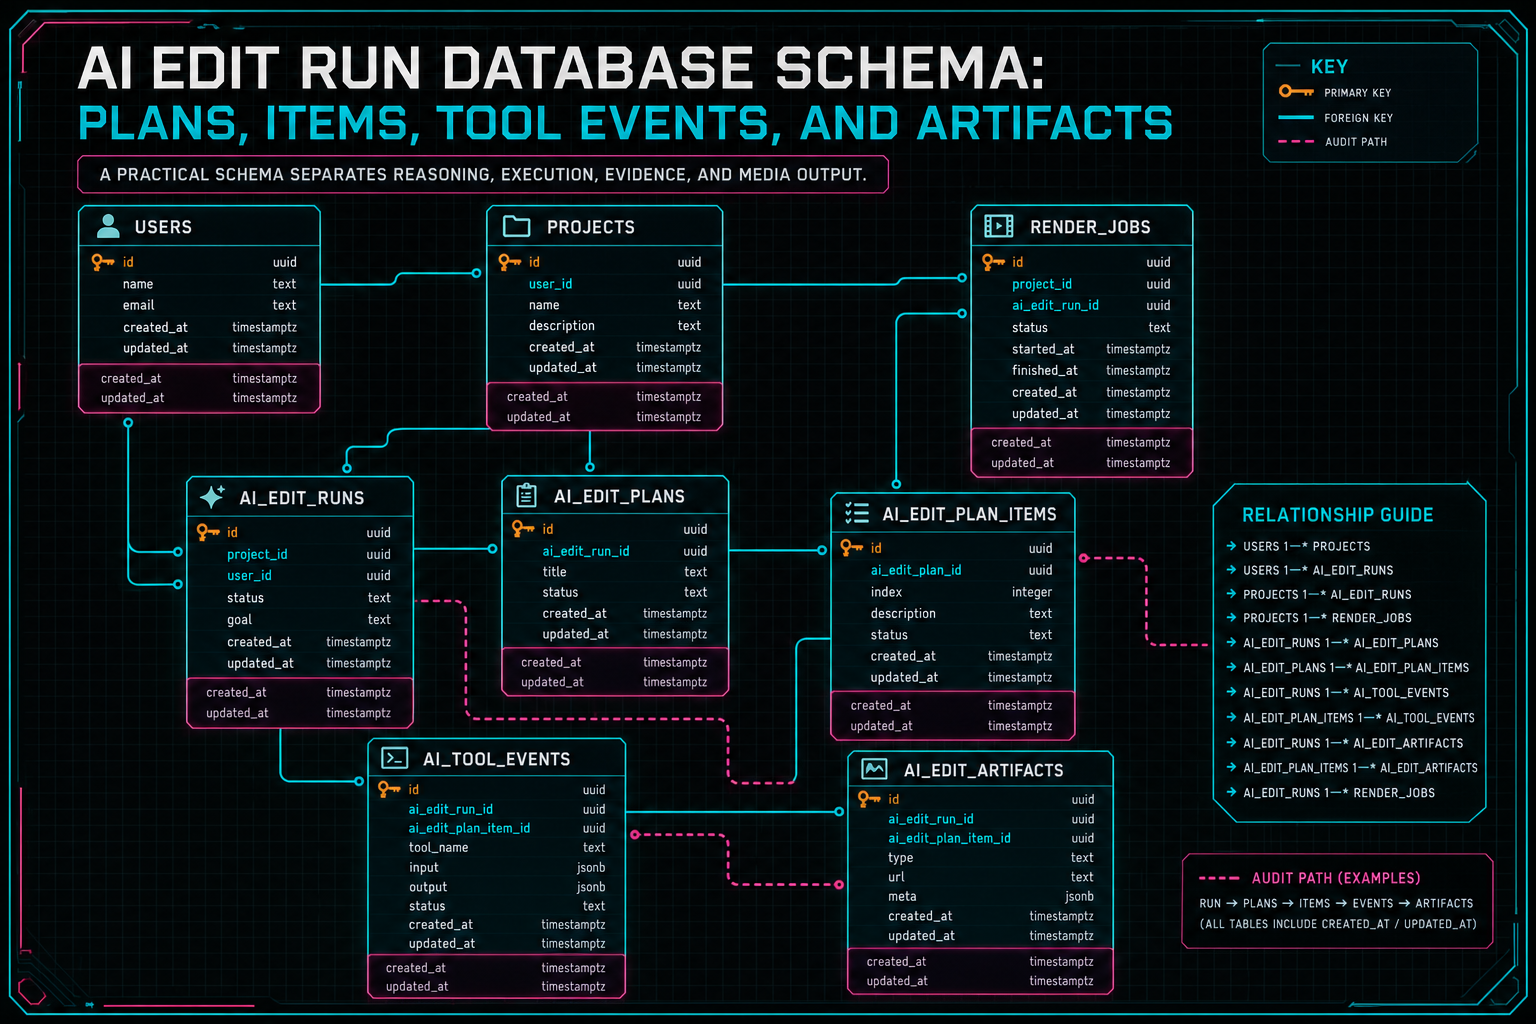The width and height of the screenshot is (1536, 1024).
Task: Click the terminal prompt icon beside AI_TOOL_EVENTS
Action: pos(394,758)
